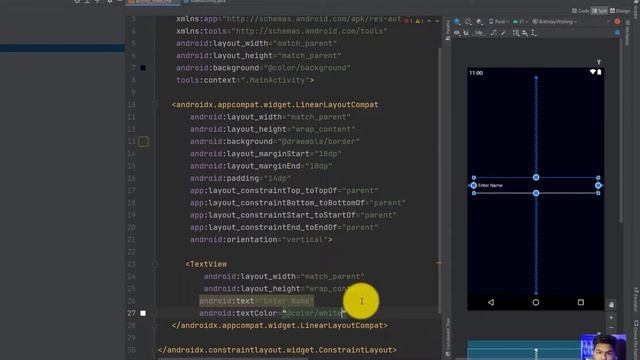Click the tools:context MainActivity line

[245, 80]
